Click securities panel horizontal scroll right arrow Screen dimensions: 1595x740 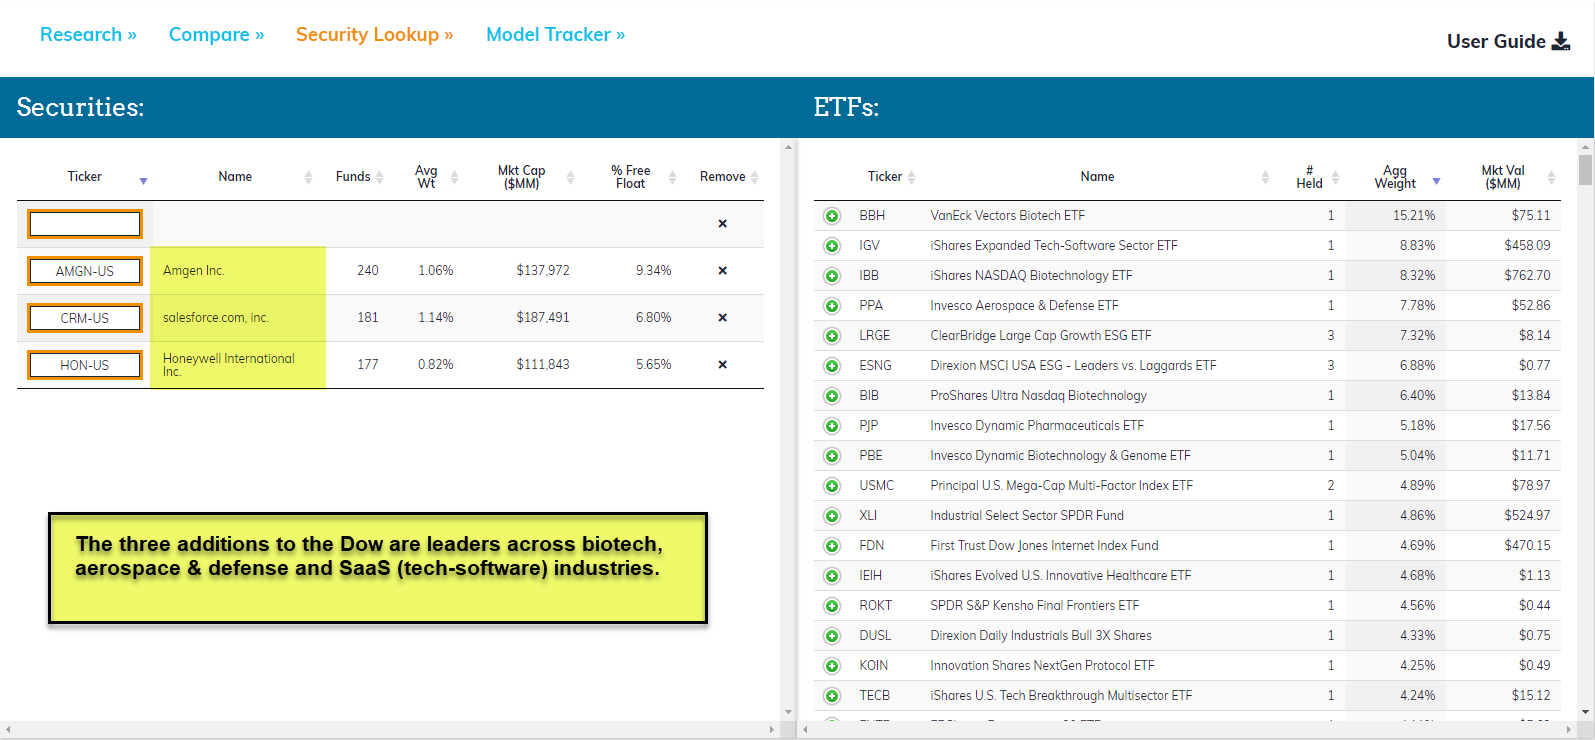[x=771, y=730]
